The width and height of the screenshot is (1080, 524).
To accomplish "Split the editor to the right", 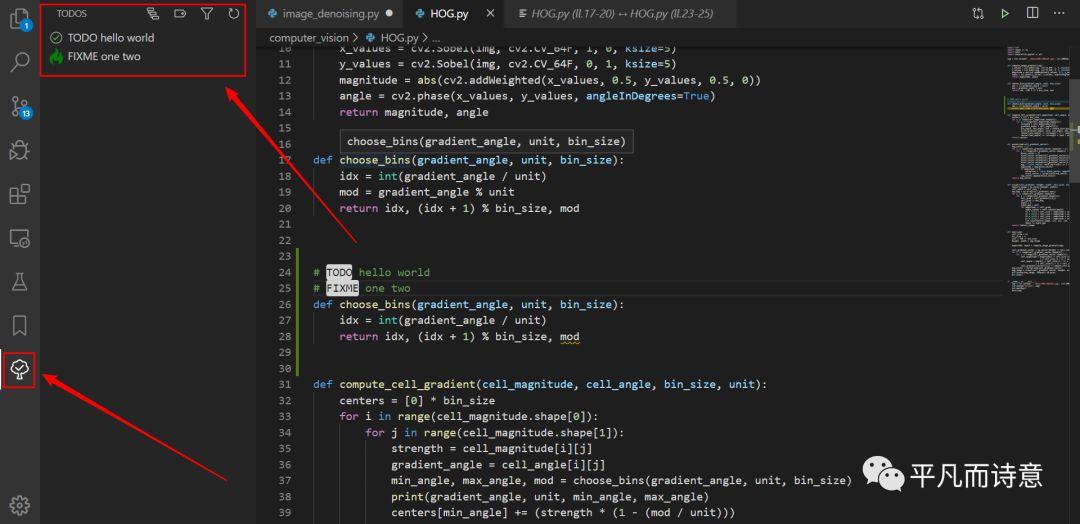I will click(1032, 13).
